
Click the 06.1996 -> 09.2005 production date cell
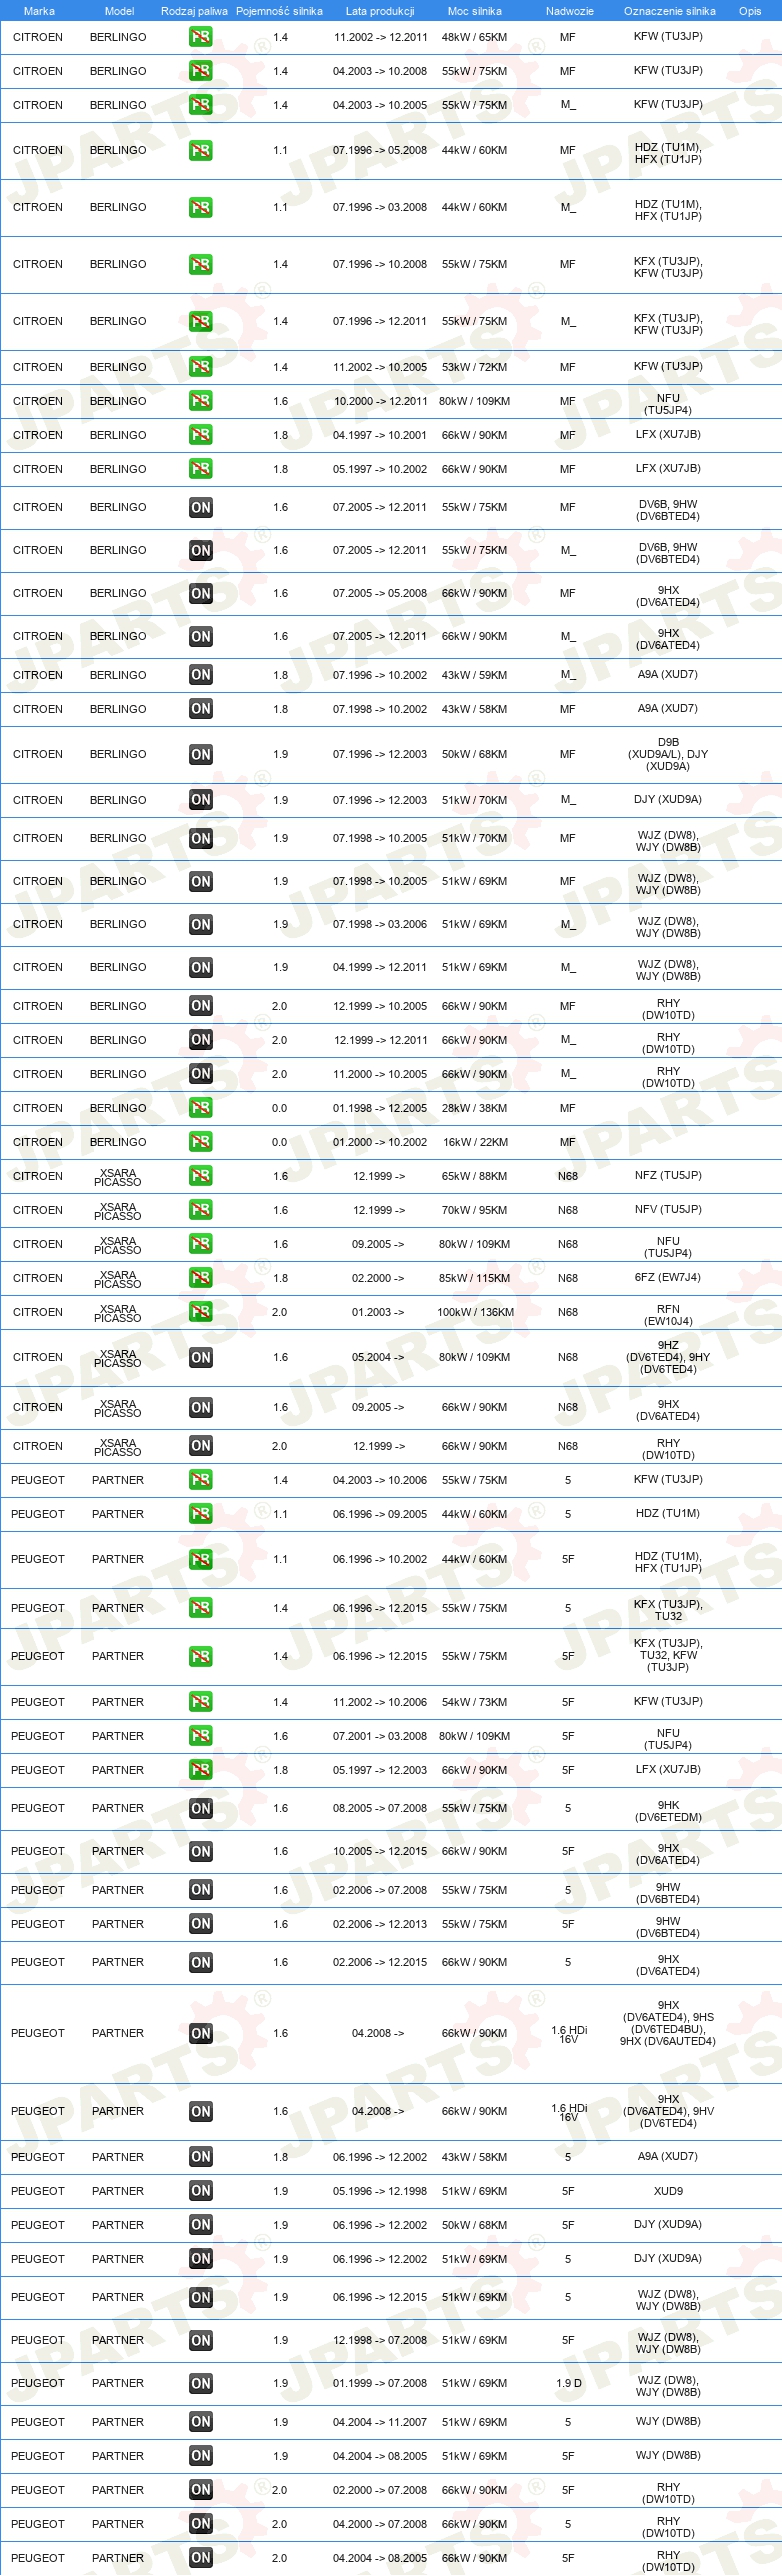coord(380,1514)
